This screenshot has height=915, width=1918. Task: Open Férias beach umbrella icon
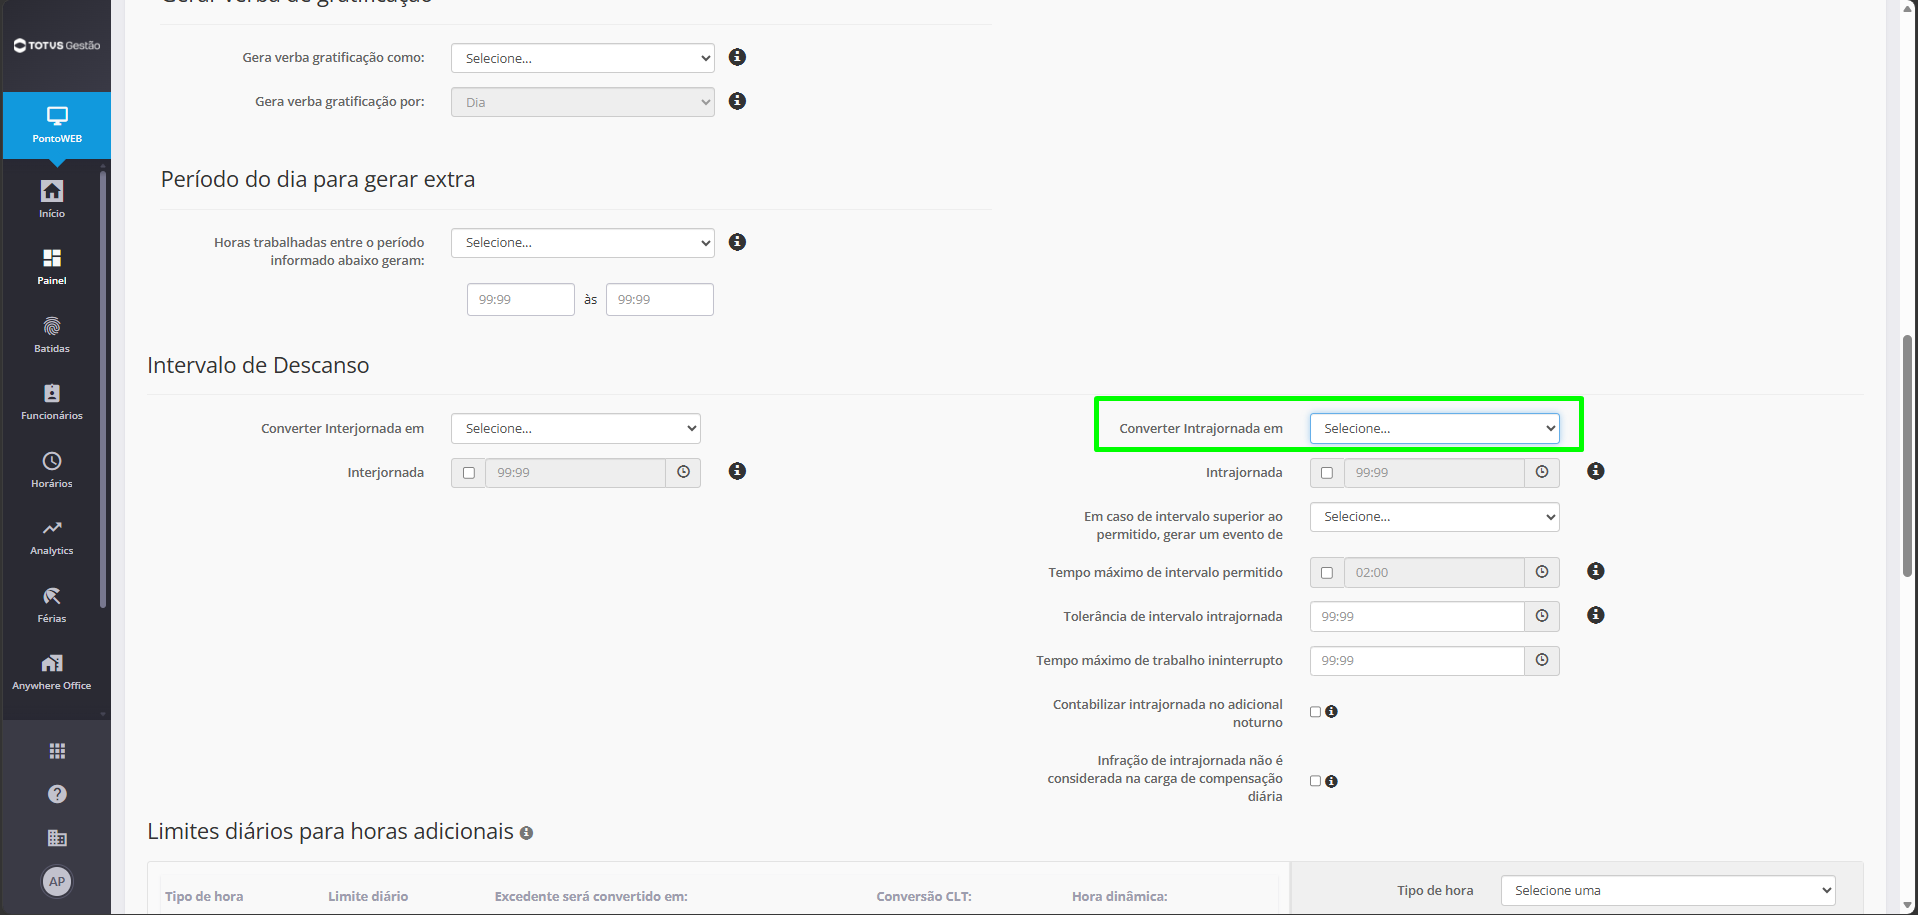pyautogui.click(x=52, y=596)
